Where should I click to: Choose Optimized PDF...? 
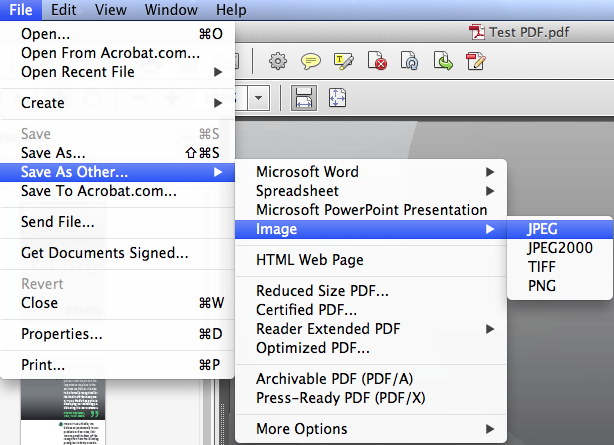[371, 348]
